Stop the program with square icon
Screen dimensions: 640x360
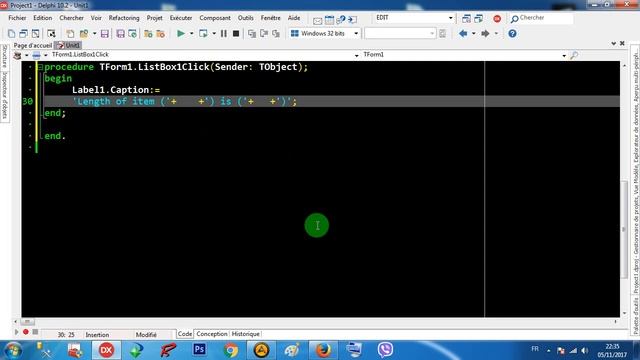236,33
